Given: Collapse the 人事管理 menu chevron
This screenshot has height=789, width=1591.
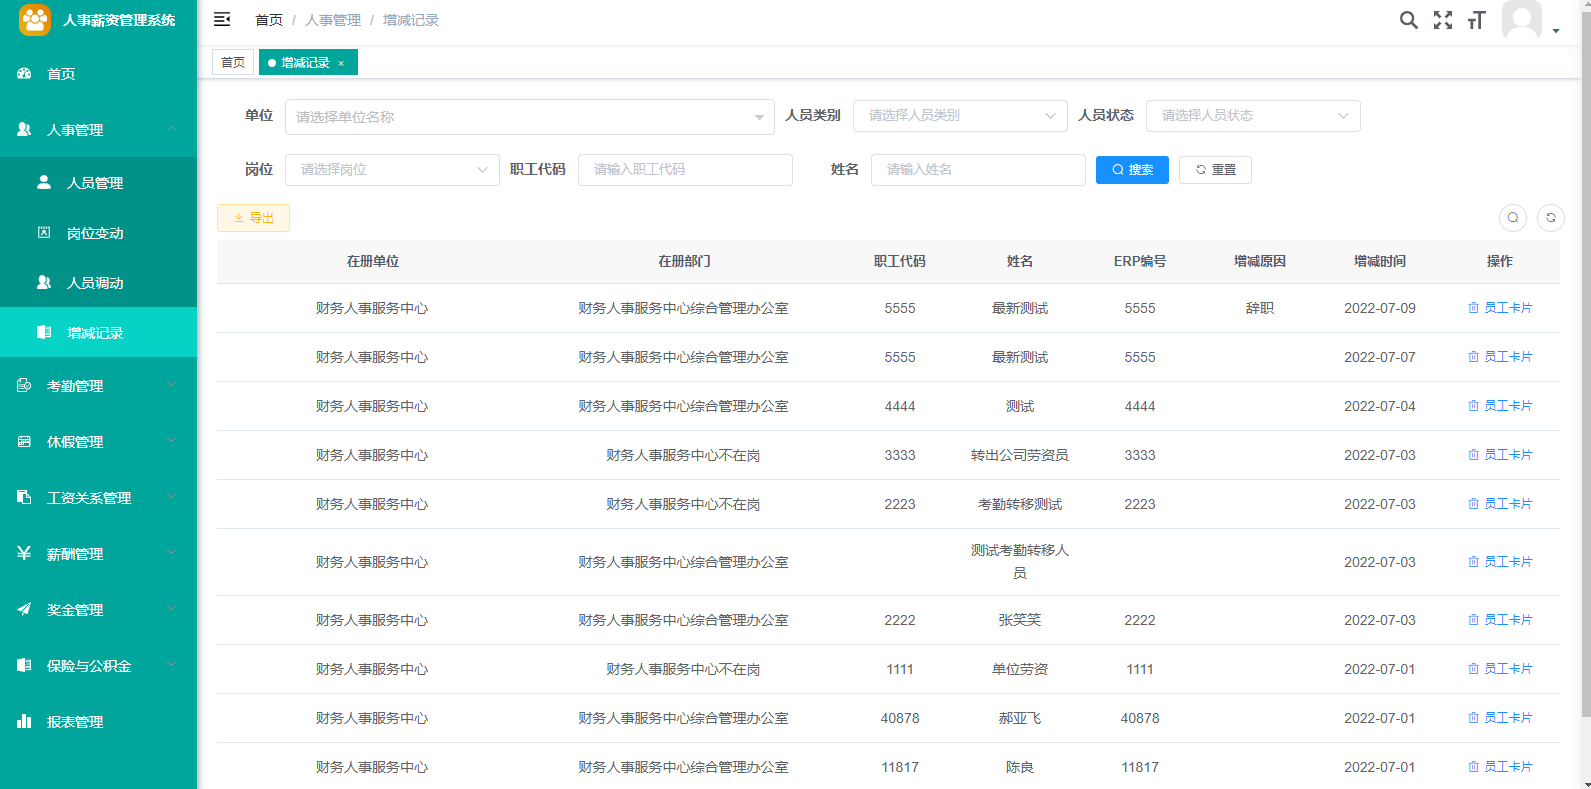Looking at the screenshot, I should point(171,129).
